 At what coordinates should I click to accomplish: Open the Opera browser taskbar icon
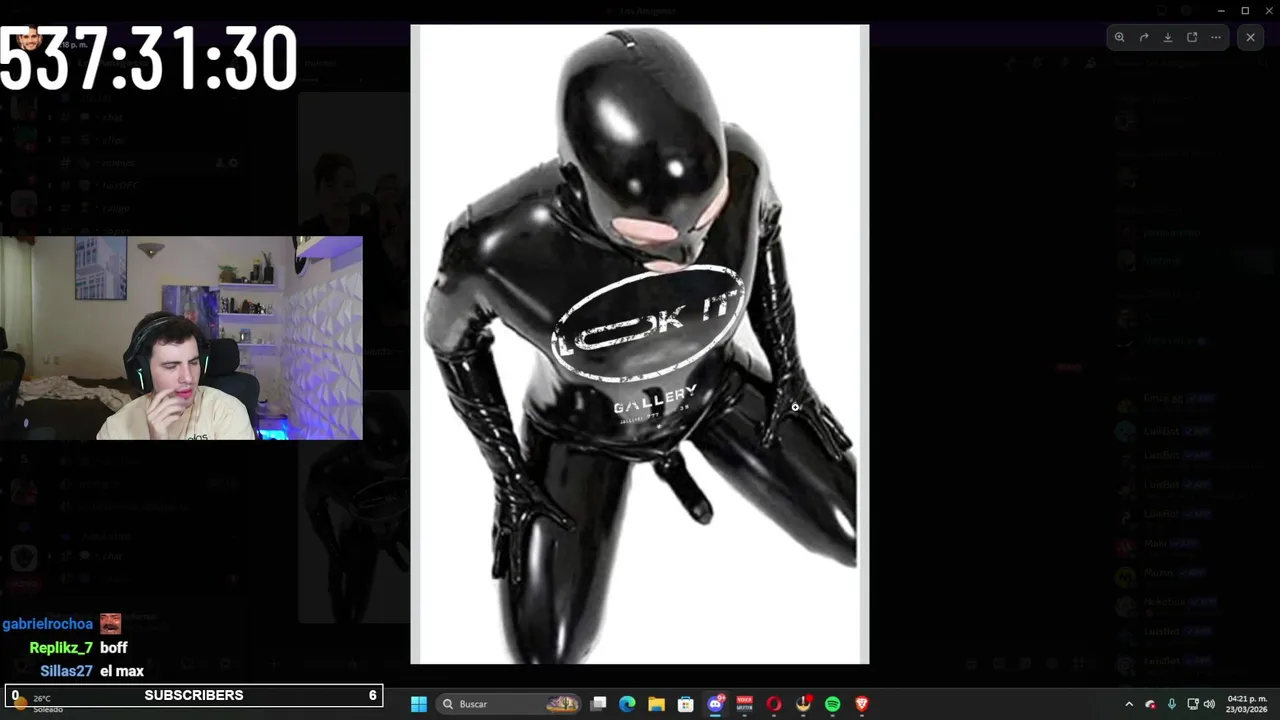(x=774, y=704)
